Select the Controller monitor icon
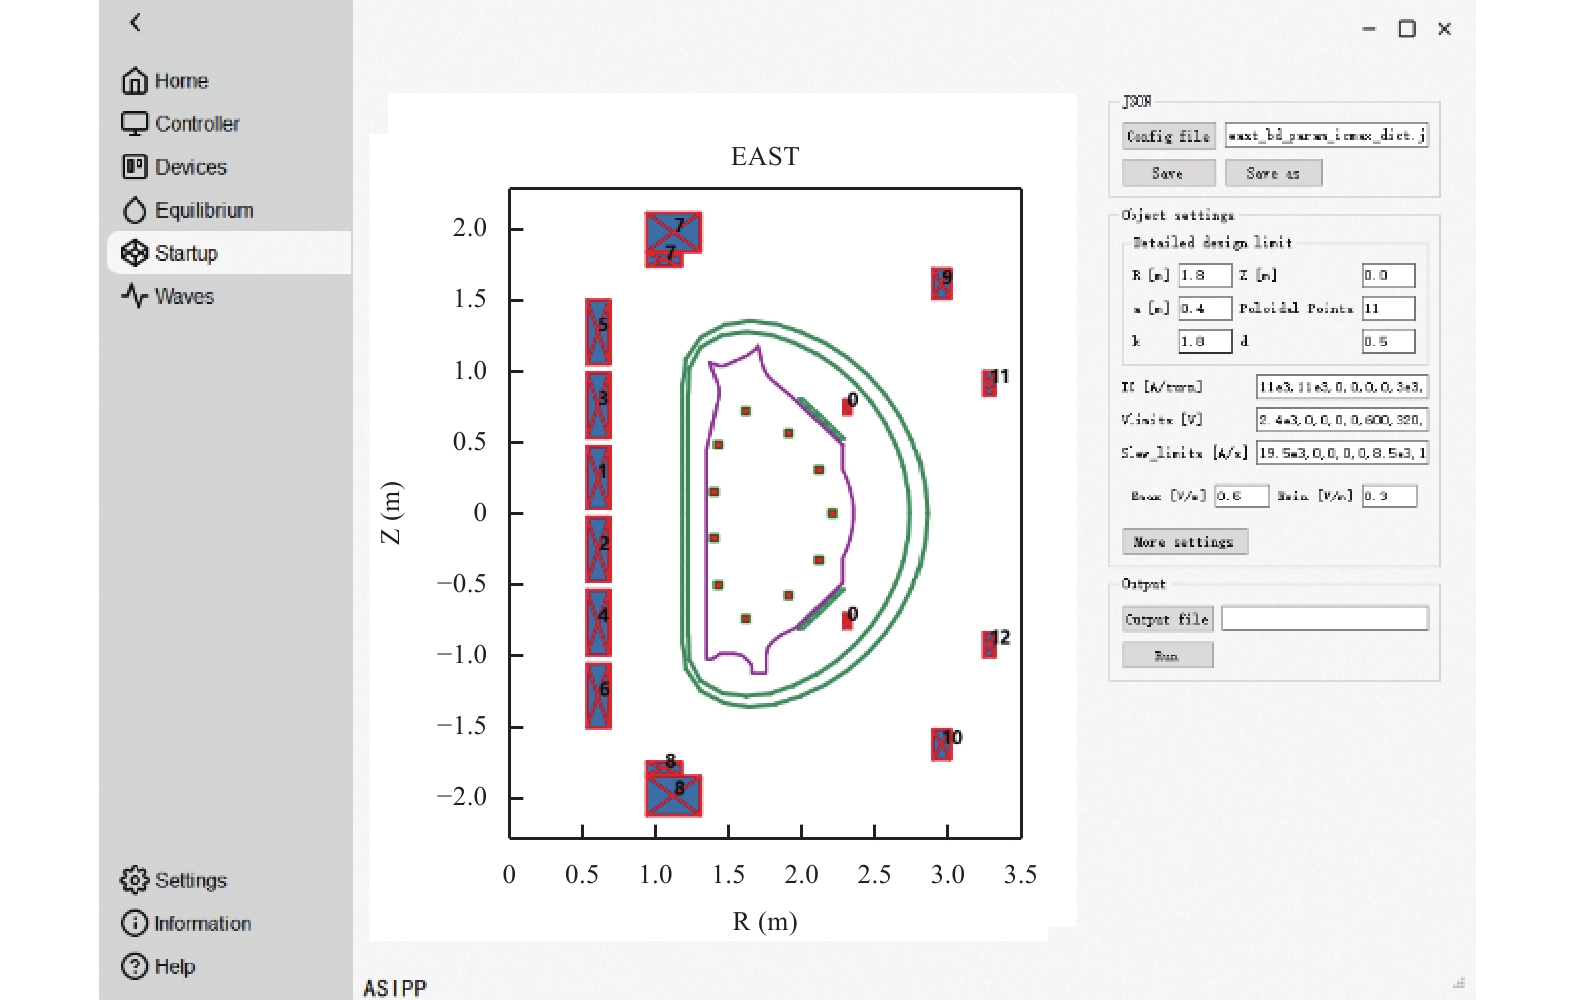The width and height of the screenshot is (1575, 1000). click(x=134, y=124)
